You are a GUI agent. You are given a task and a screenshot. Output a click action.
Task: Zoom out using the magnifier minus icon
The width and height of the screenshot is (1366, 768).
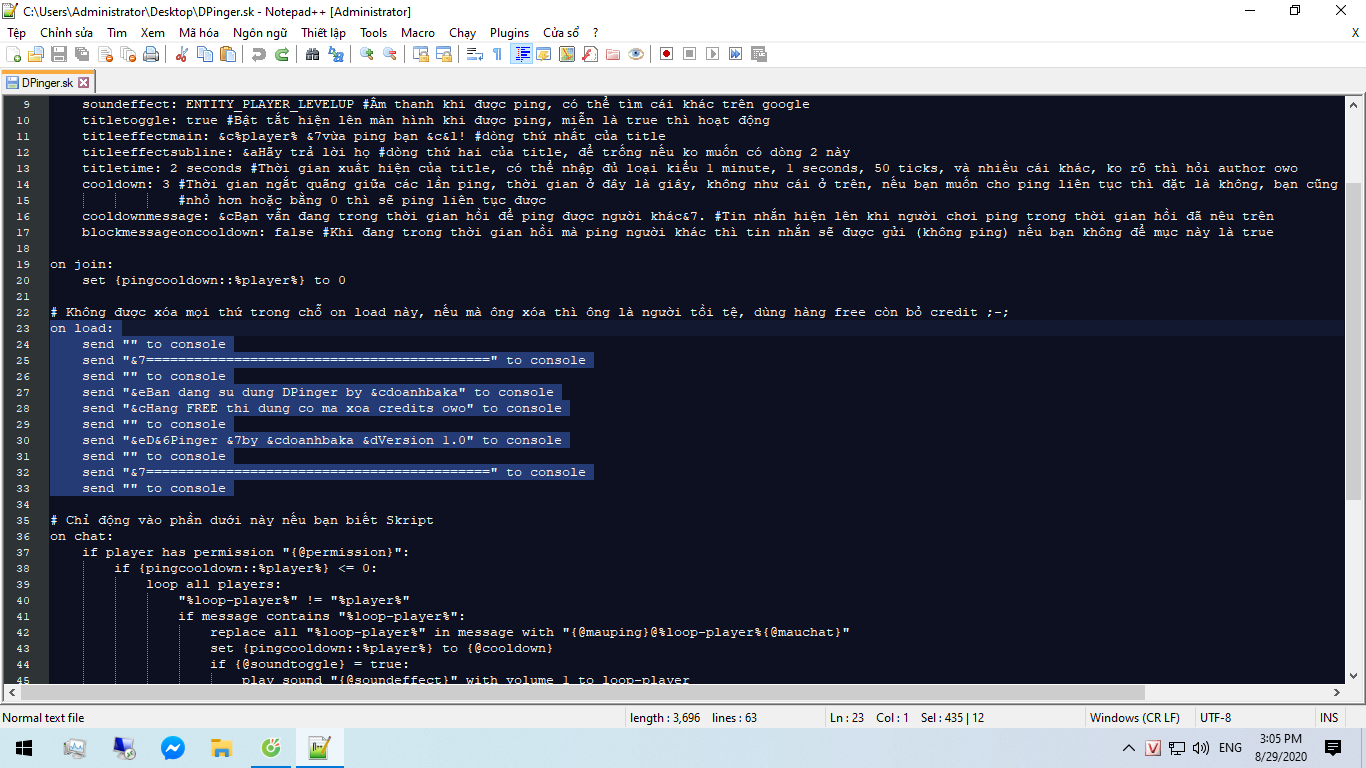[389, 54]
